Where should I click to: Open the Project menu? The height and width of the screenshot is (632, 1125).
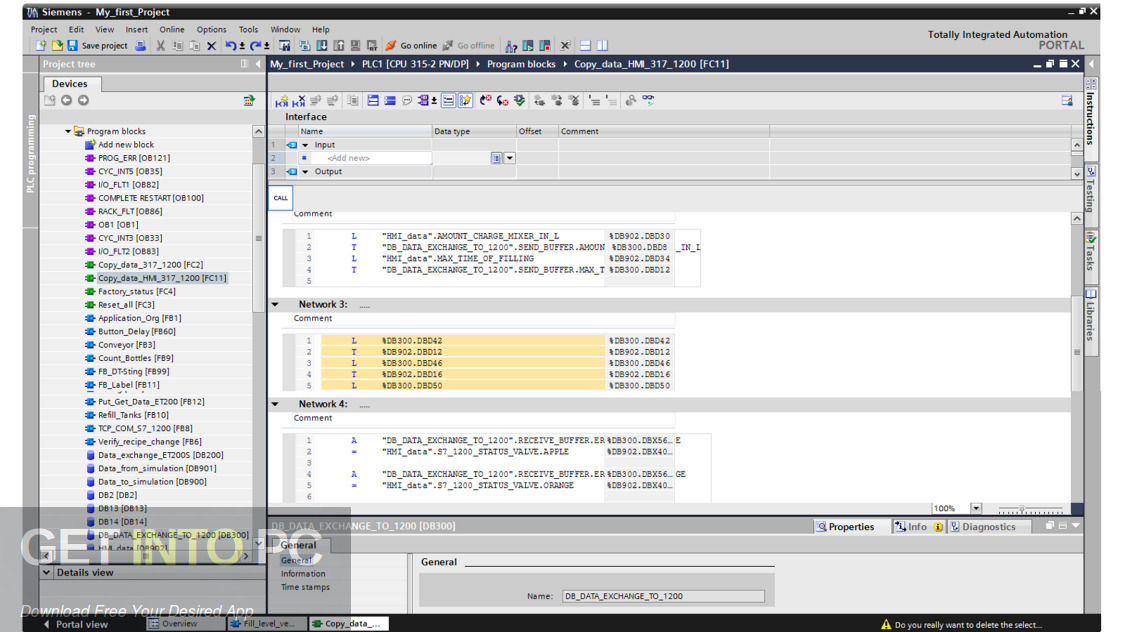(x=44, y=29)
